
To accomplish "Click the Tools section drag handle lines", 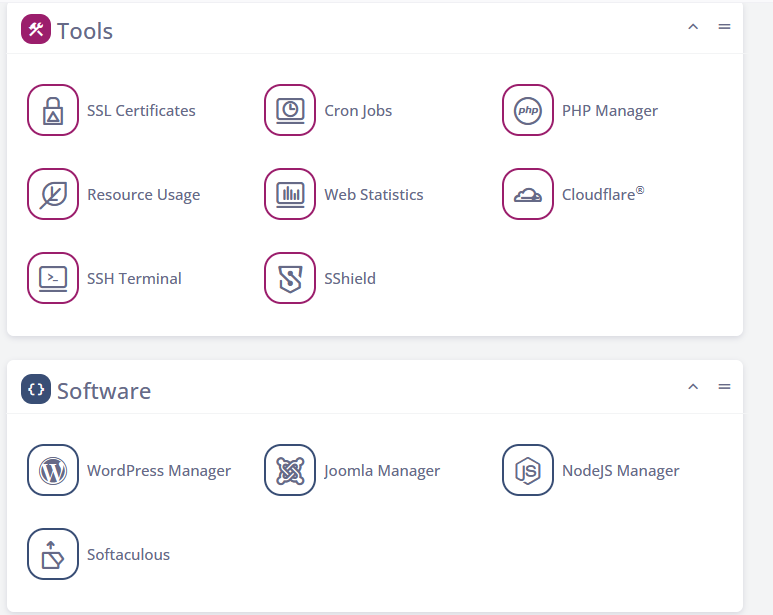I will (724, 27).
